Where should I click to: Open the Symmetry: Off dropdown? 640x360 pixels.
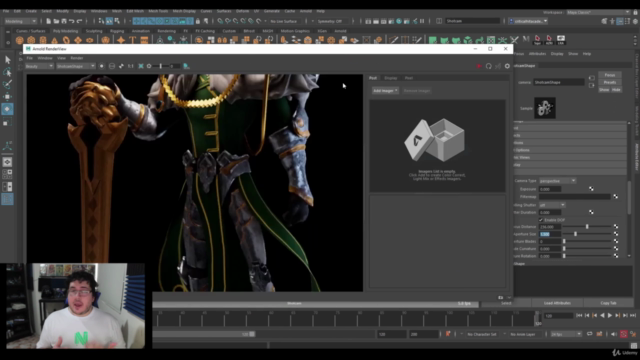(x=333, y=21)
